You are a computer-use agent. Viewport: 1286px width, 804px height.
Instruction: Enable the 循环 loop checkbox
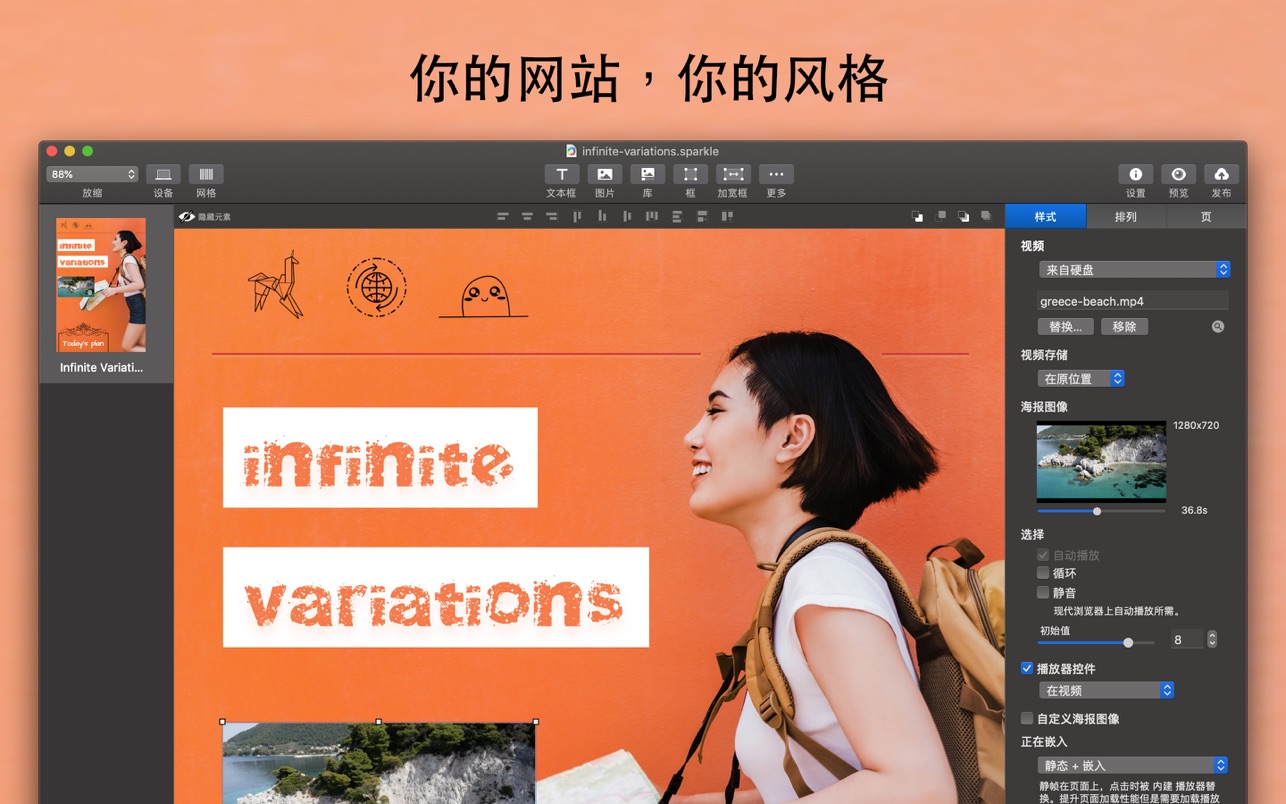pos(1043,574)
